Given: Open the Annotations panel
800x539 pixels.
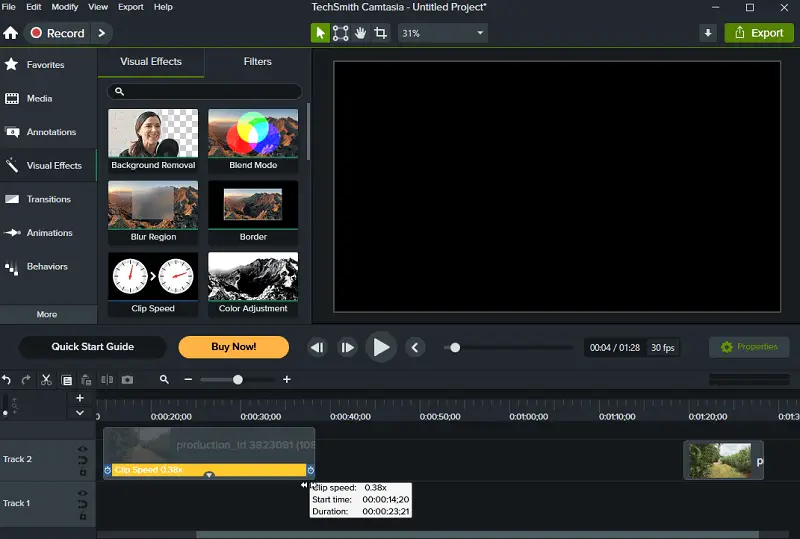Looking at the screenshot, I should coord(48,132).
